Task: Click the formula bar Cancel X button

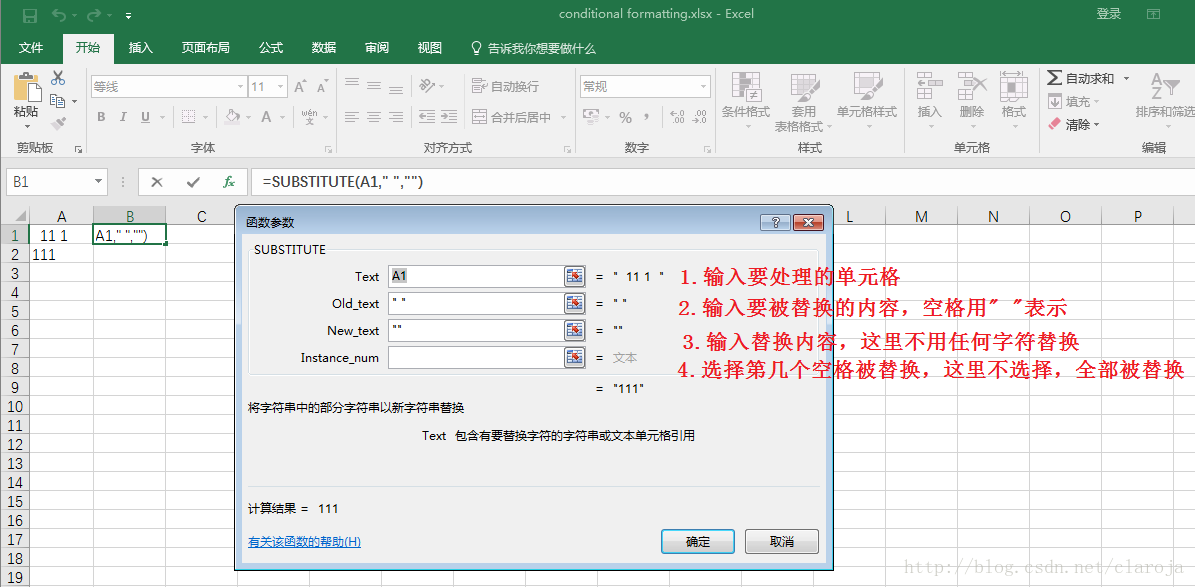Action: tap(157, 182)
